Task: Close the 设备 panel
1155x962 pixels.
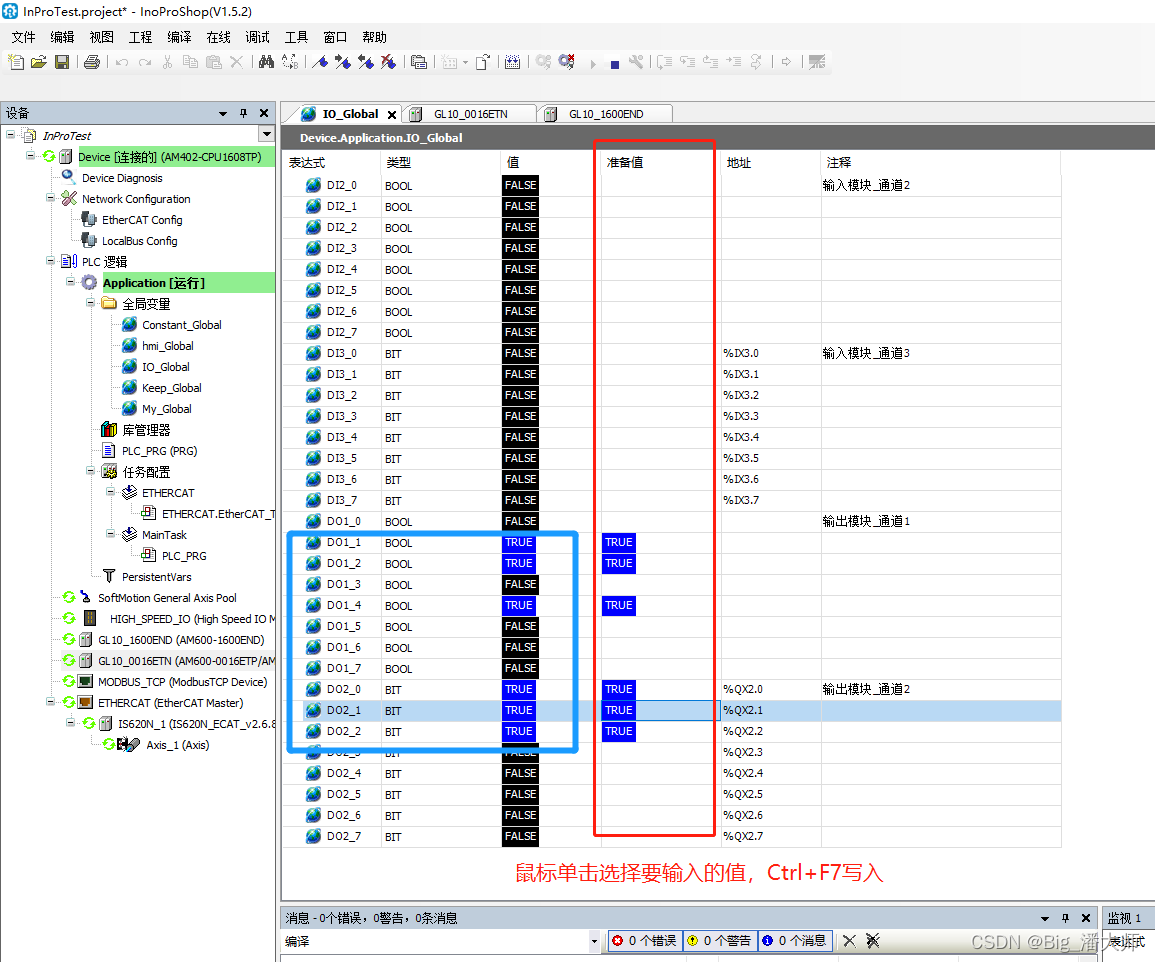Action: [264, 113]
